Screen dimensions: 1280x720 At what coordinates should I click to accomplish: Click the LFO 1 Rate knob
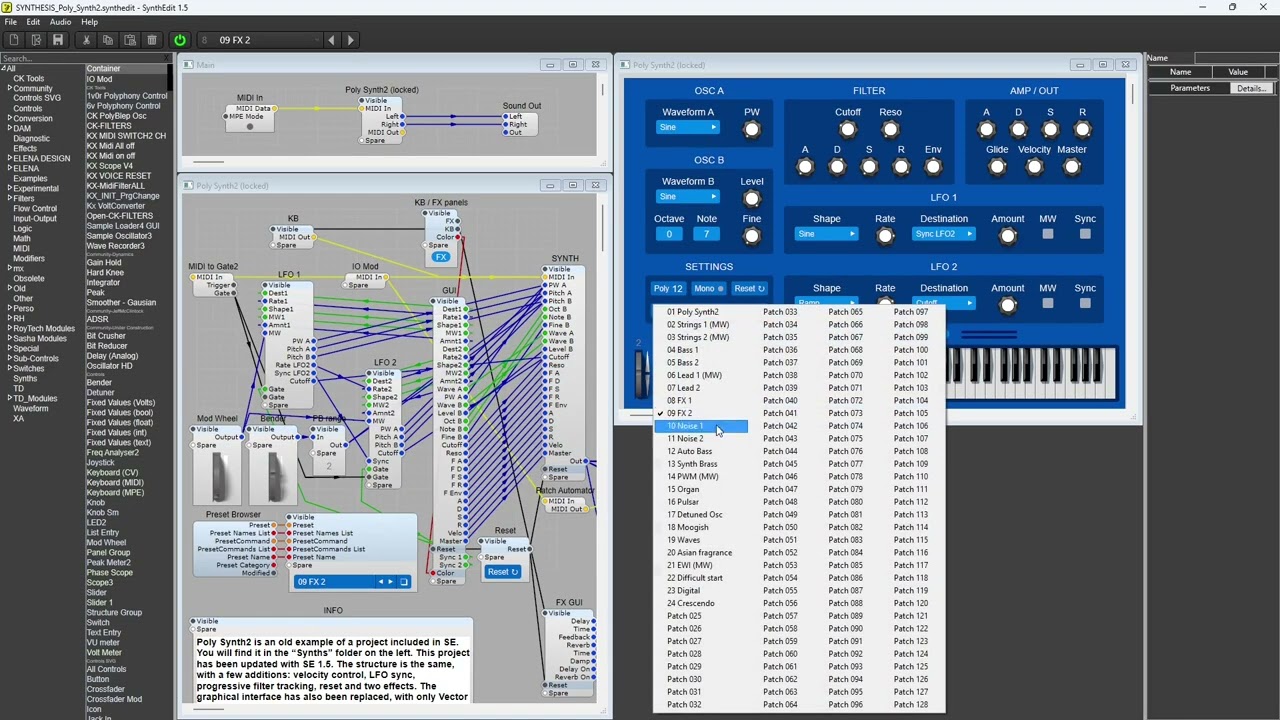[885, 236]
